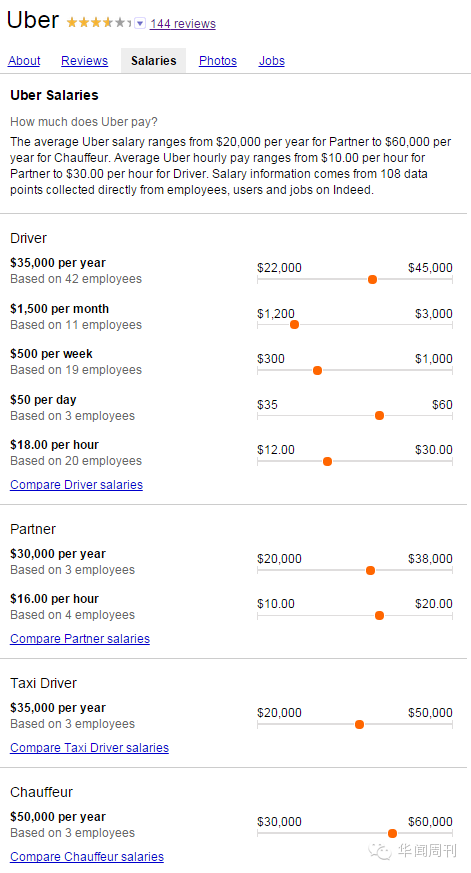This screenshot has width=471, height=873.
Task: Open Compare Chauffeur salaries link
Action: [x=87, y=857]
